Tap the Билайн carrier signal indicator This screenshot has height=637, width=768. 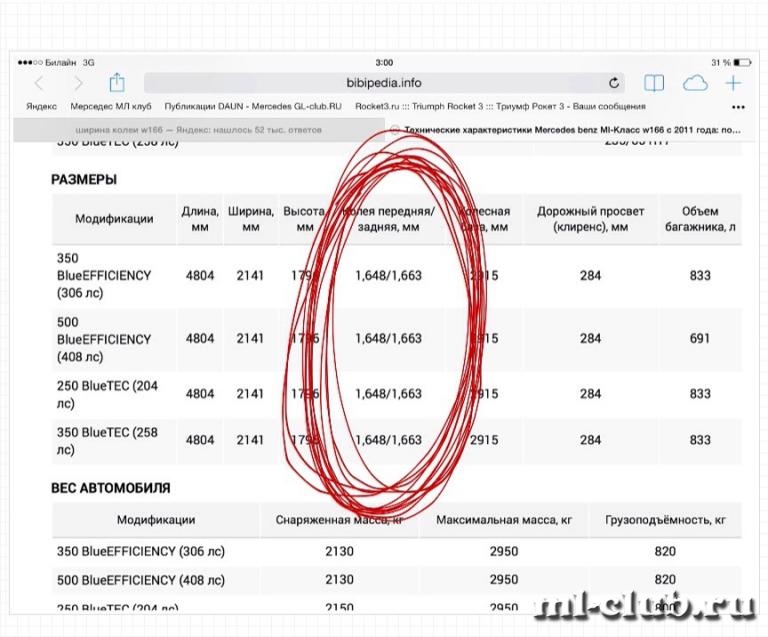pyautogui.click(x=47, y=63)
